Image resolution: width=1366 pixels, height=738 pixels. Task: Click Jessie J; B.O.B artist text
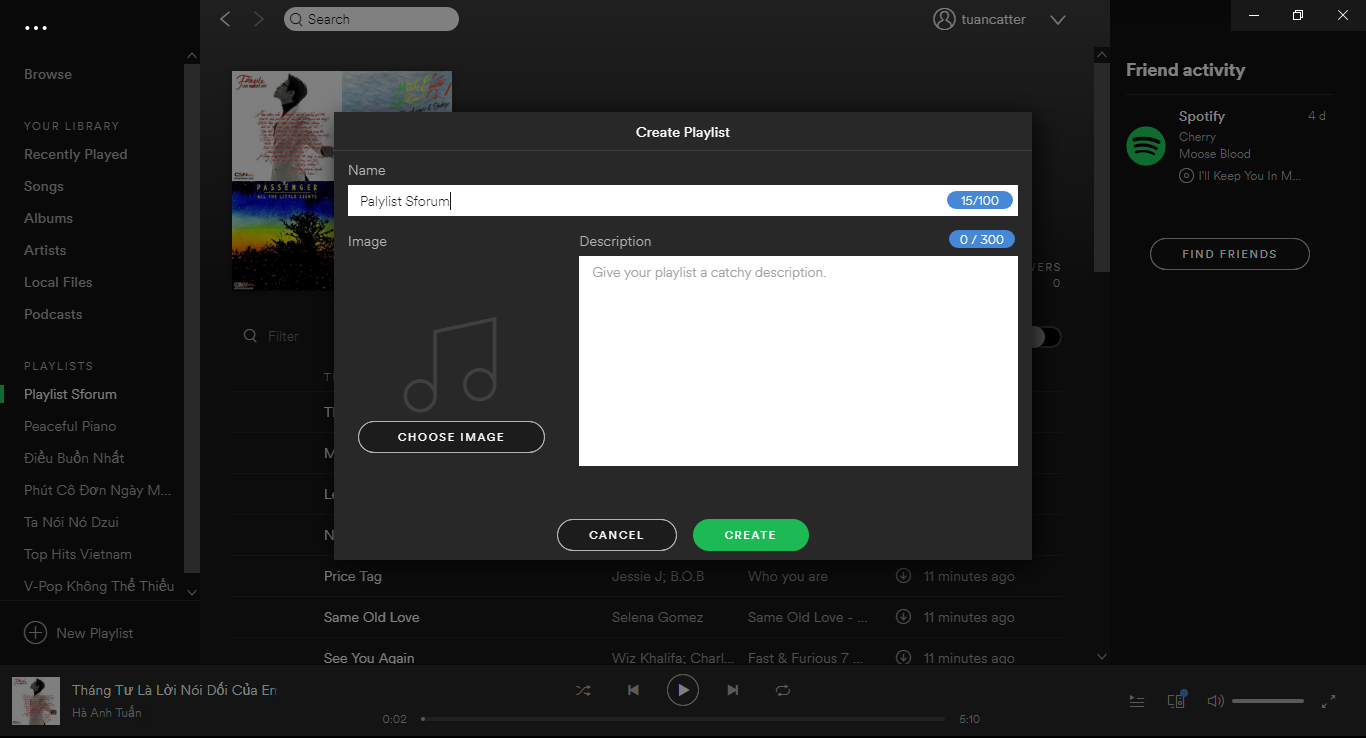(658, 576)
